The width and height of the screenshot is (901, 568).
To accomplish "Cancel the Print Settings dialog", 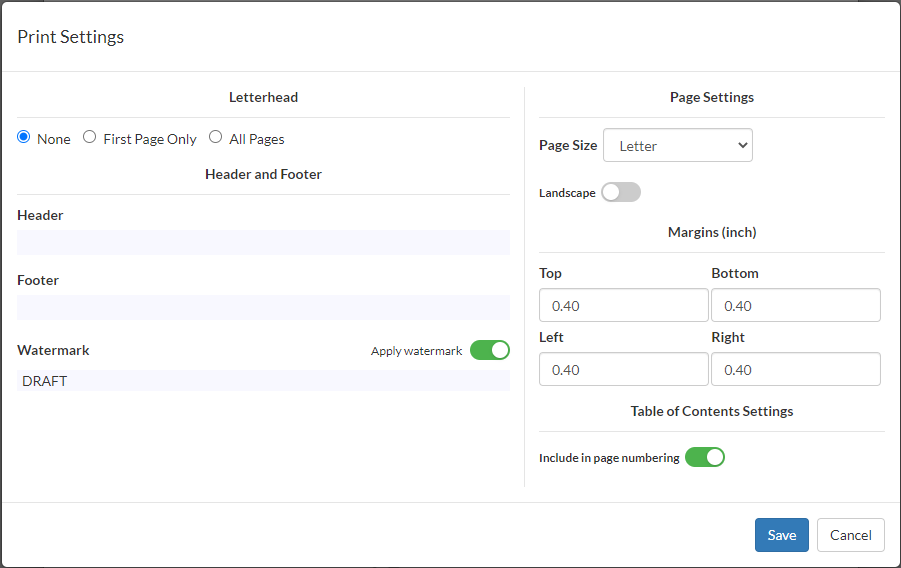I will tap(850, 535).
